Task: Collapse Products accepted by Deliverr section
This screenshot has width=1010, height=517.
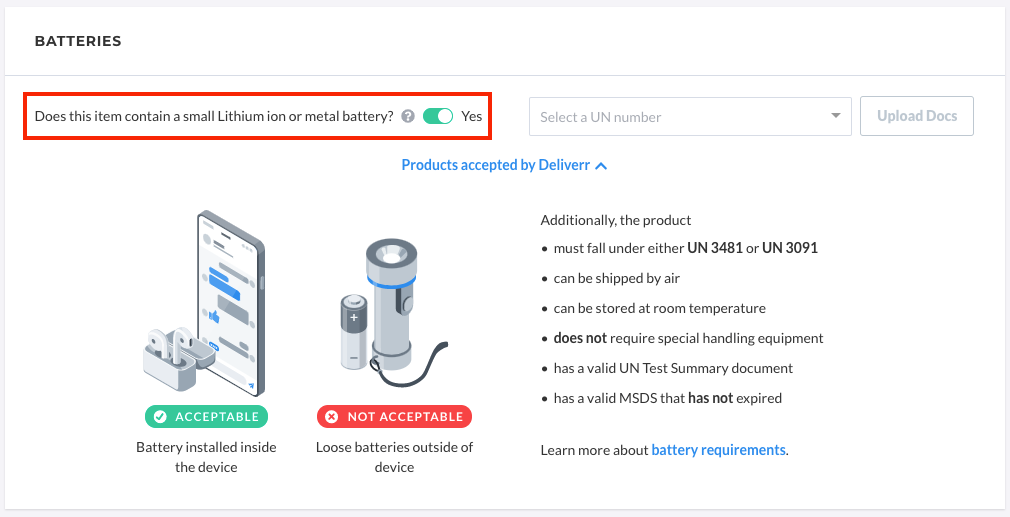Action: pos(504,165)
